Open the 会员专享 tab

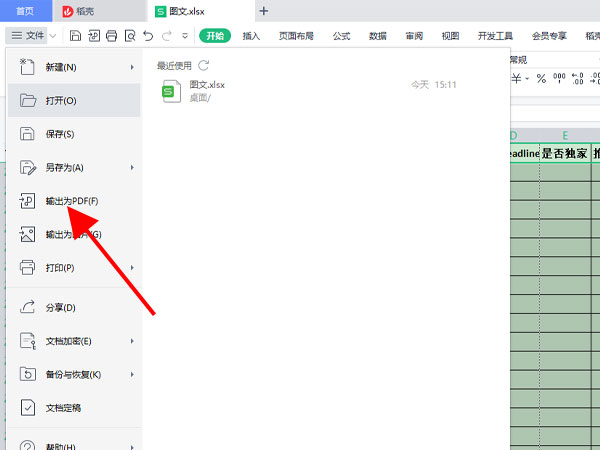coord(549,36)
